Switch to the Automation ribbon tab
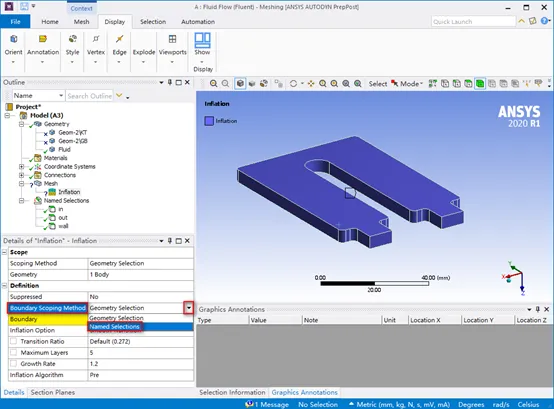This screenshot has width=554, height=409. [198, 22]
